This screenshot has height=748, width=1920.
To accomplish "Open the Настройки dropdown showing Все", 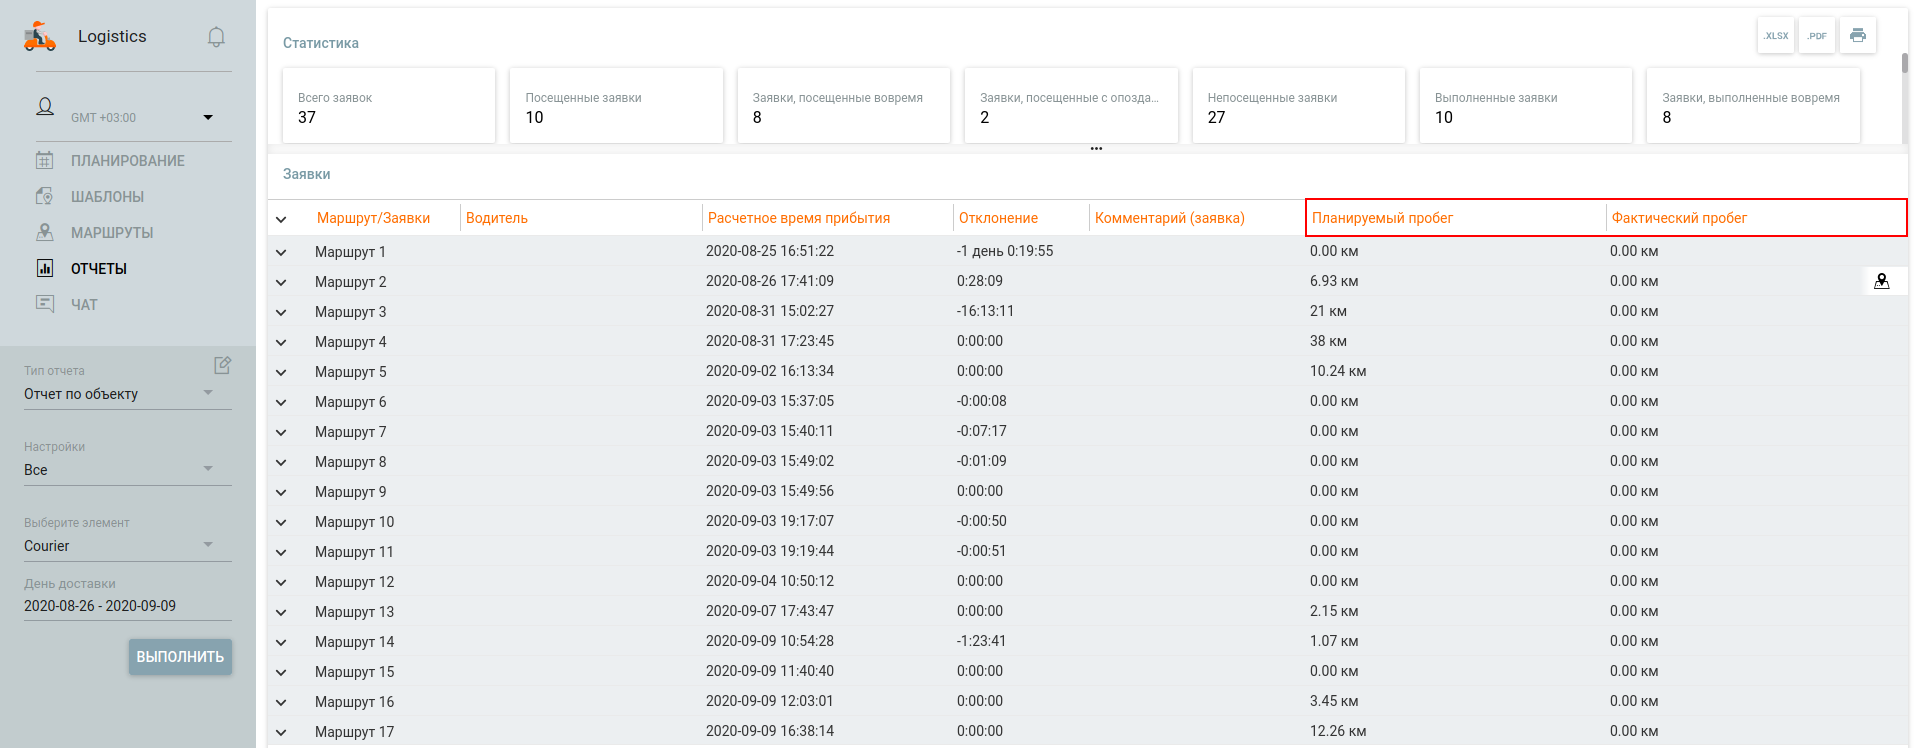I will 118,470.
